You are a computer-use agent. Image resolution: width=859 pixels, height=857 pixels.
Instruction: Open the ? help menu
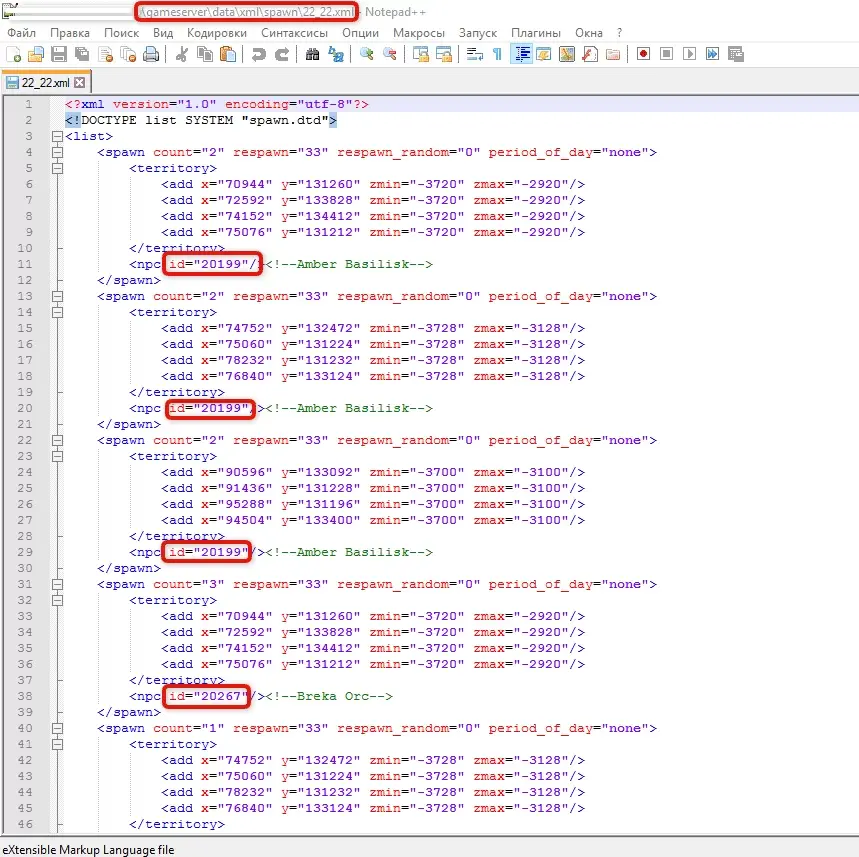tap(619, 33)
